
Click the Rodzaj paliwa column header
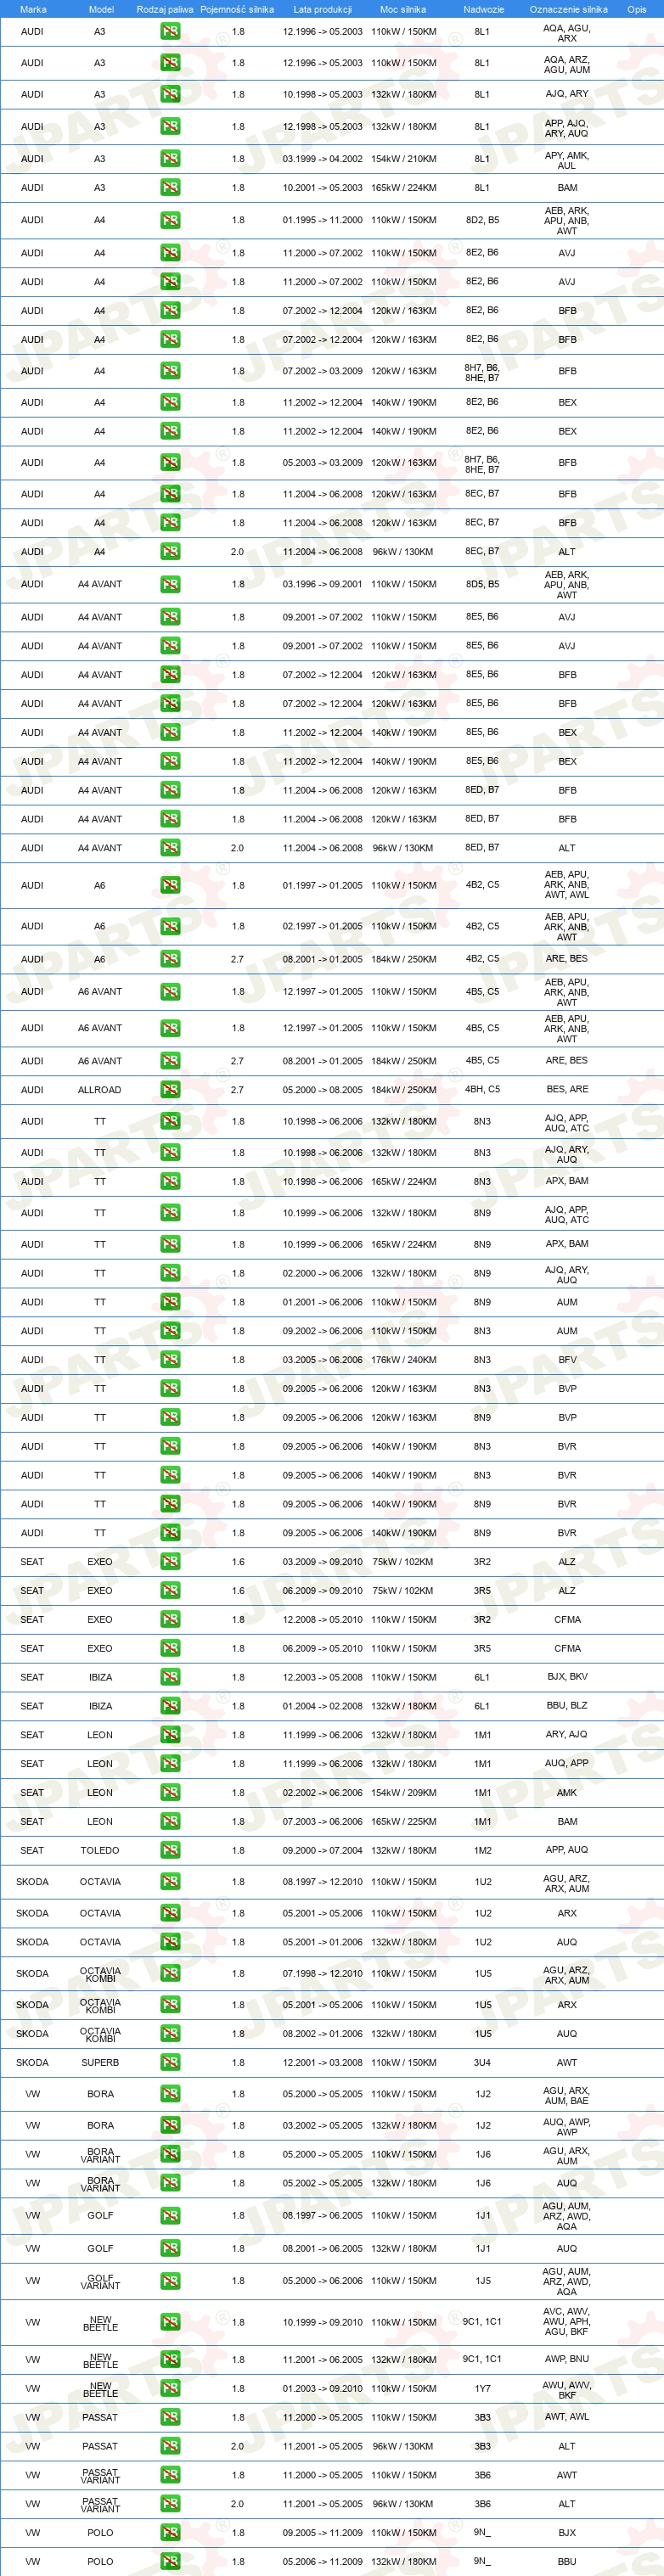point(165,9)
